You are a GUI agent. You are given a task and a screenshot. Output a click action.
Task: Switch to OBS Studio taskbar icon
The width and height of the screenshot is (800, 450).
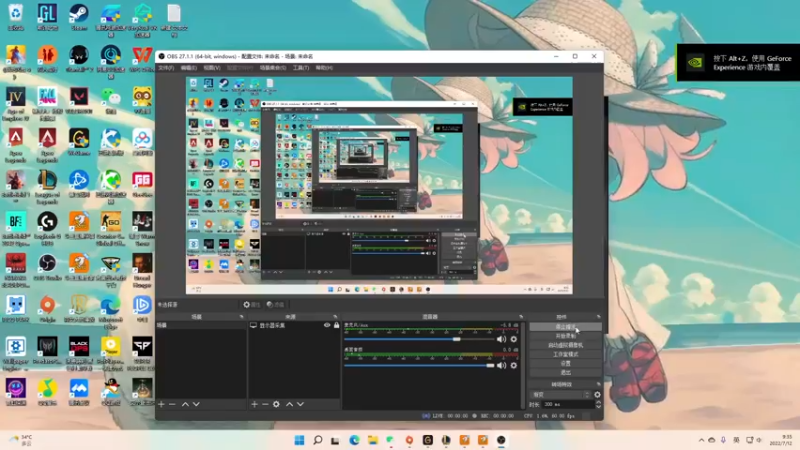[501, 440]
